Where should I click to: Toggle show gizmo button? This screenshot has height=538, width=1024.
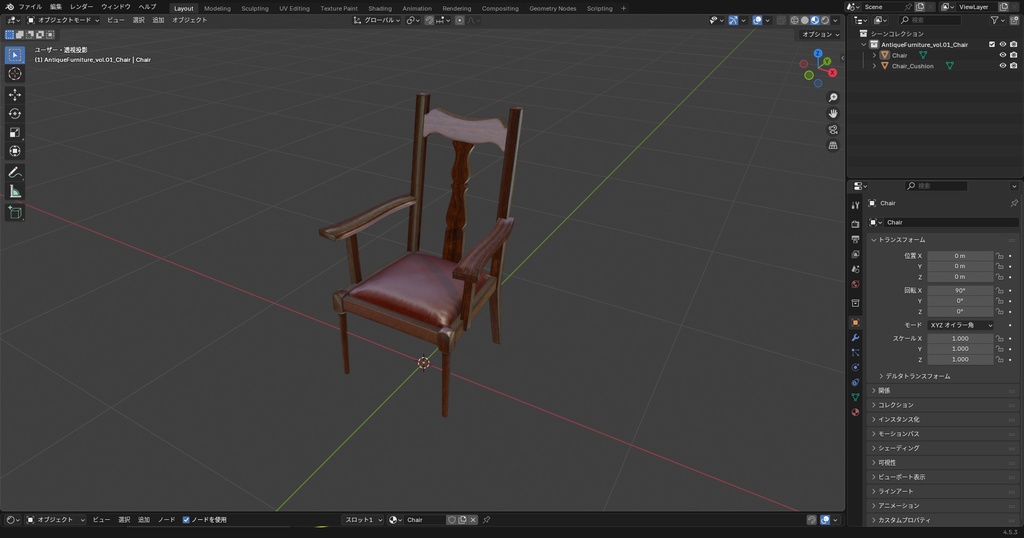(x=733, y=20)
